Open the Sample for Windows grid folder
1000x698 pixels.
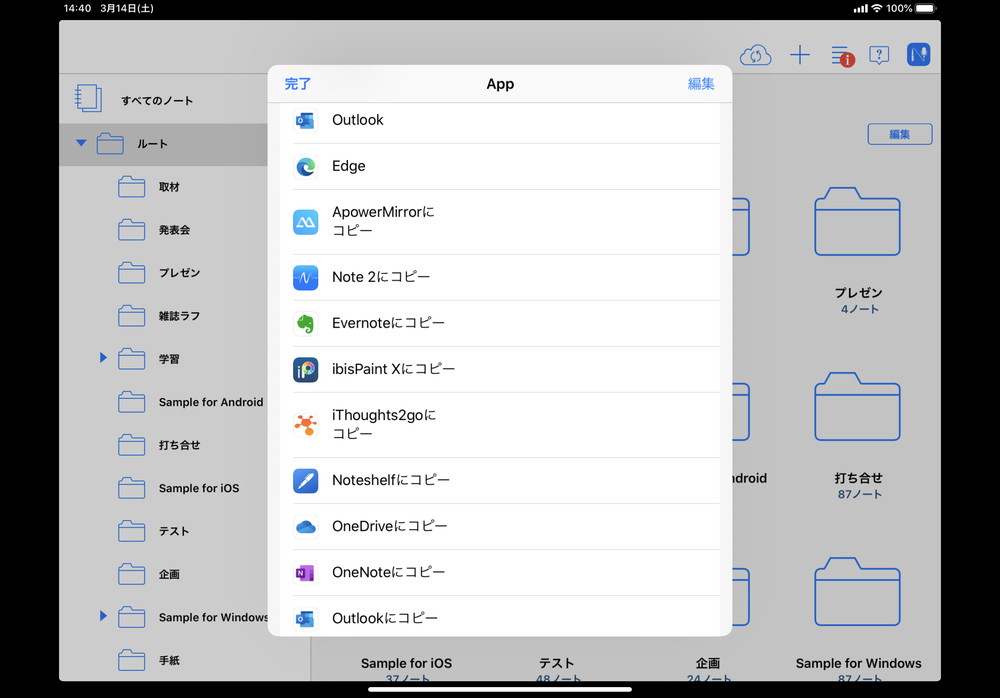[x=858, y=591]
